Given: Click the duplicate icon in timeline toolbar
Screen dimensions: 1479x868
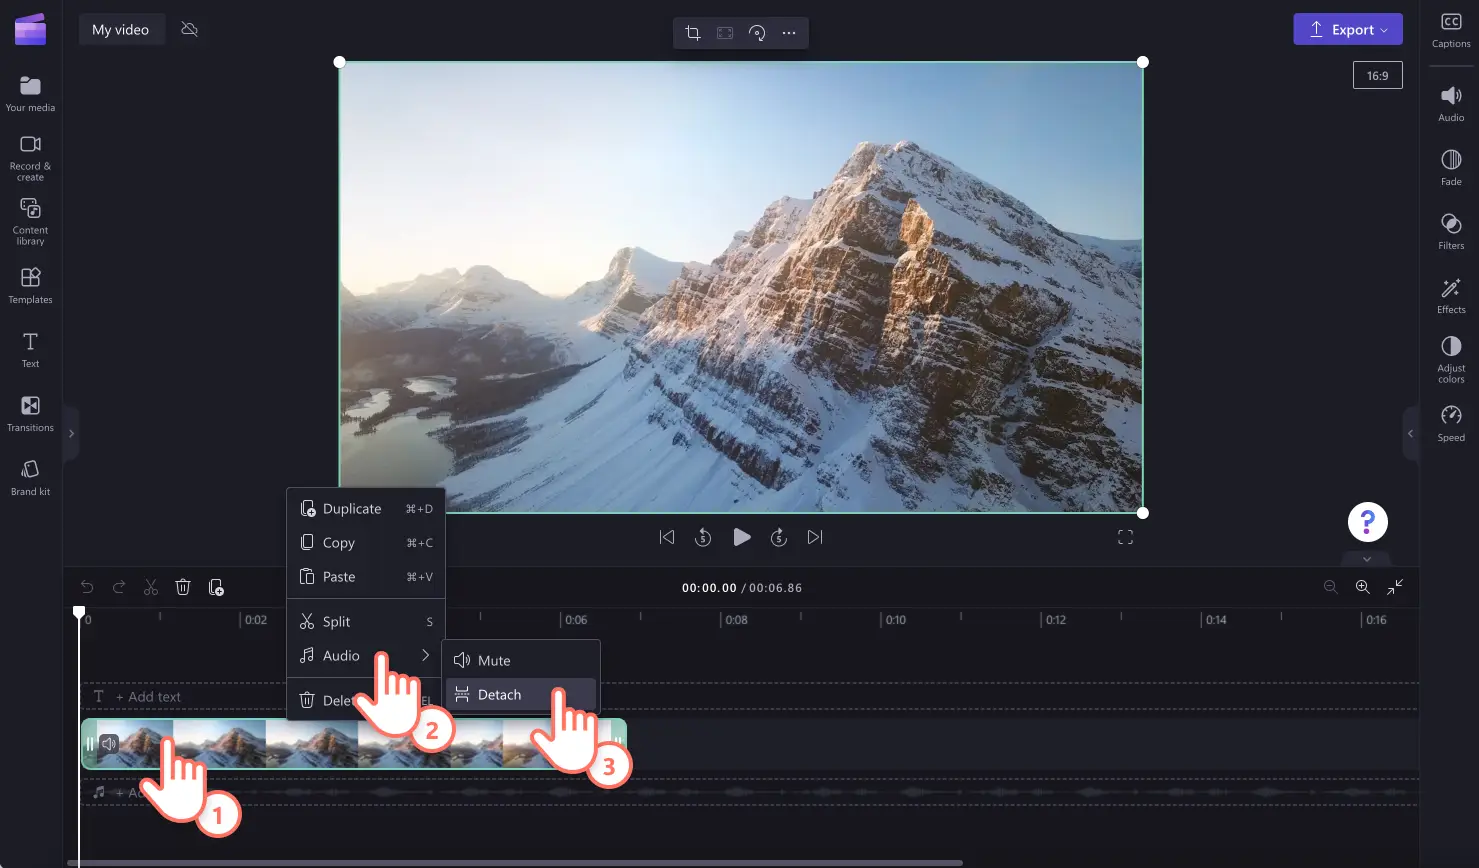Looking at the screenshot, I should click(x=216, y=587).
